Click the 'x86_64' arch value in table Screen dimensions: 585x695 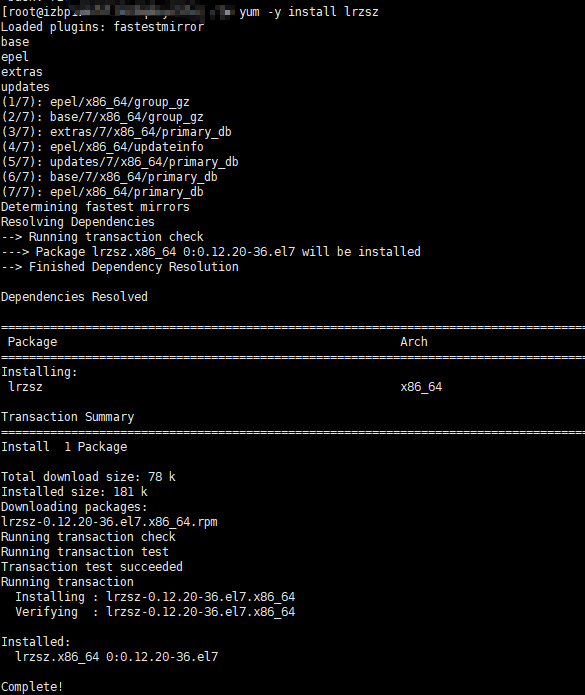click(421, 387)
